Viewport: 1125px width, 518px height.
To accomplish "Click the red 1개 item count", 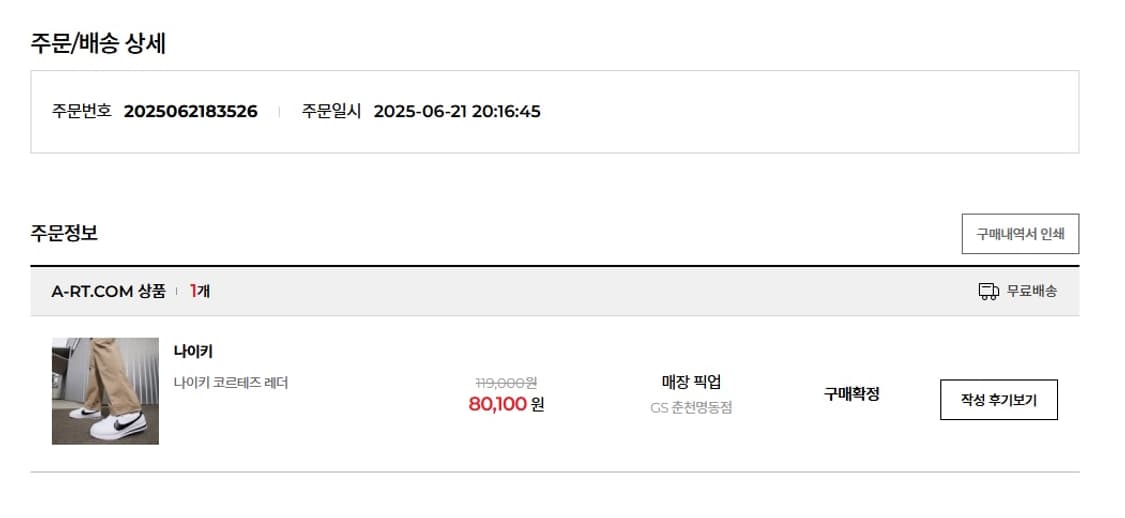I will click(x=199, y=291).
